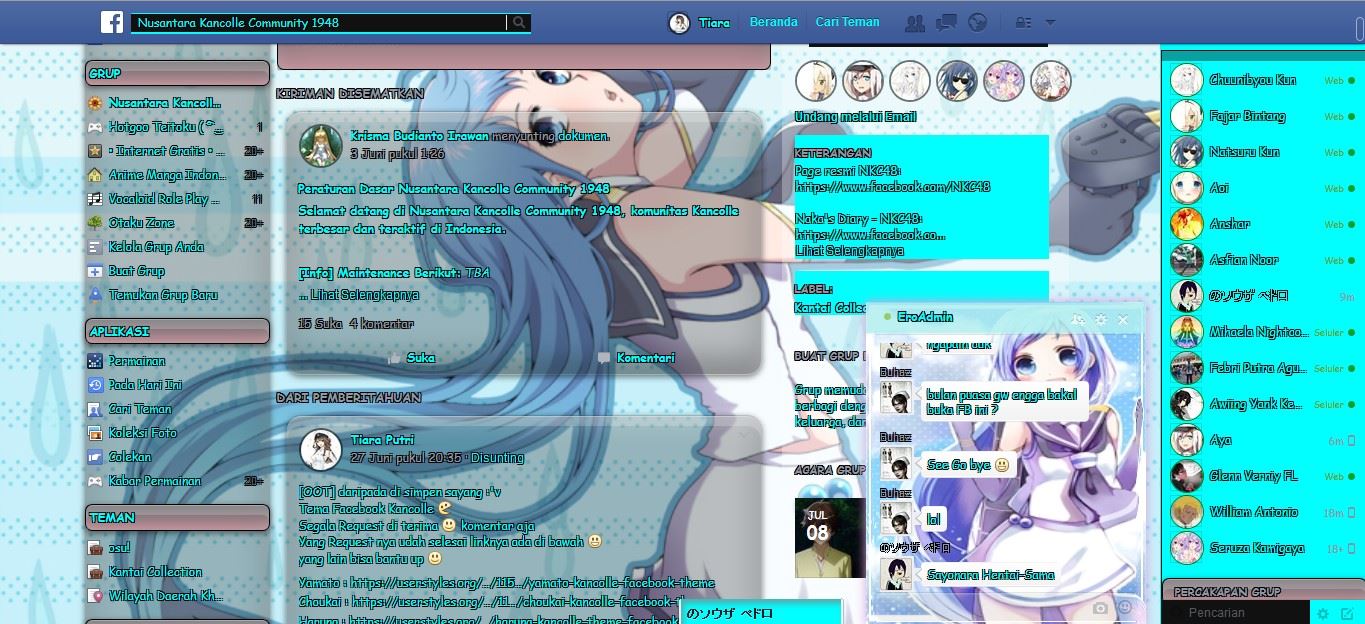Open the messages icon in top bar
Screen dimensions: 1365x624
pyautogui.click(x=946, y=22)
